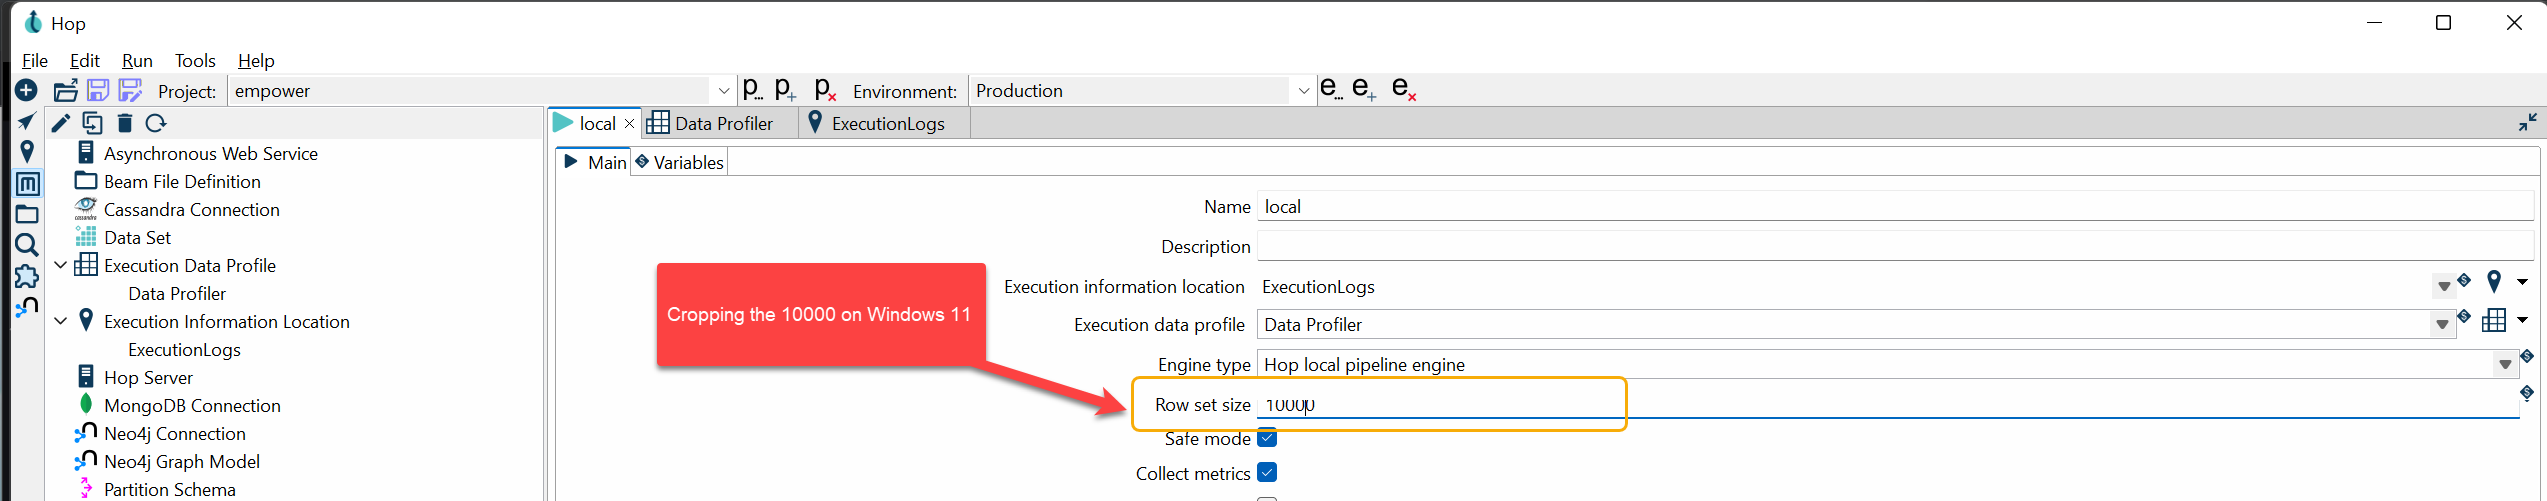Open the Project dropdown showing empower
The image size is (2547, 501).
(x=482, y=91)
